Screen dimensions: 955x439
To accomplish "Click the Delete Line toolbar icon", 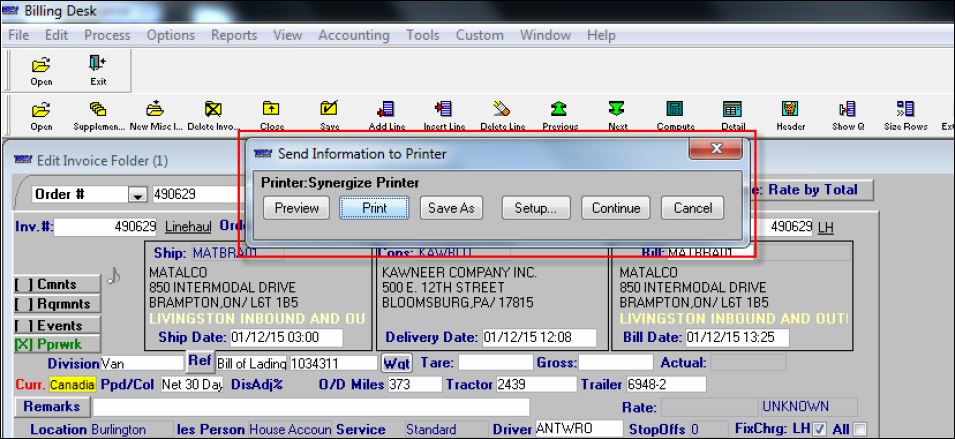I will (x=502, y=114).
